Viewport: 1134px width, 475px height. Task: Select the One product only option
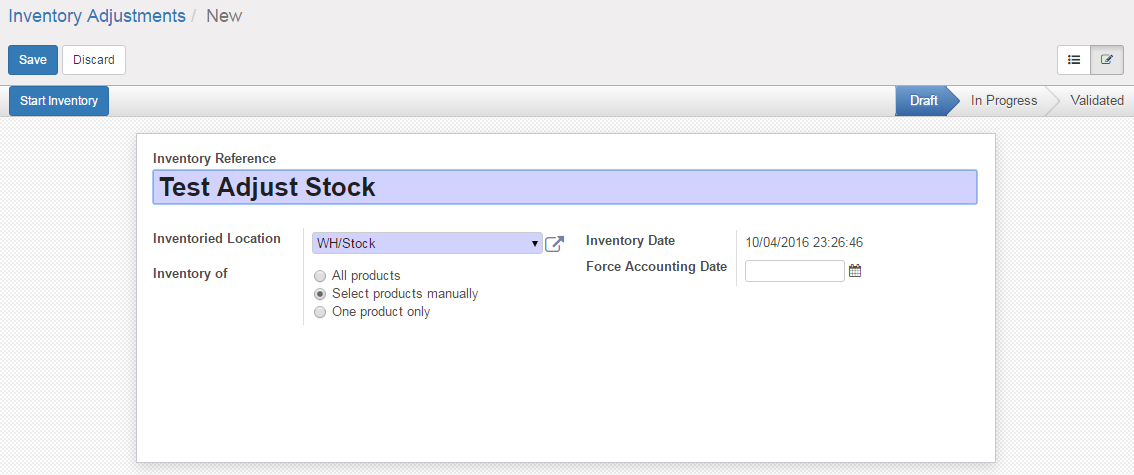(x=320, y=312)
